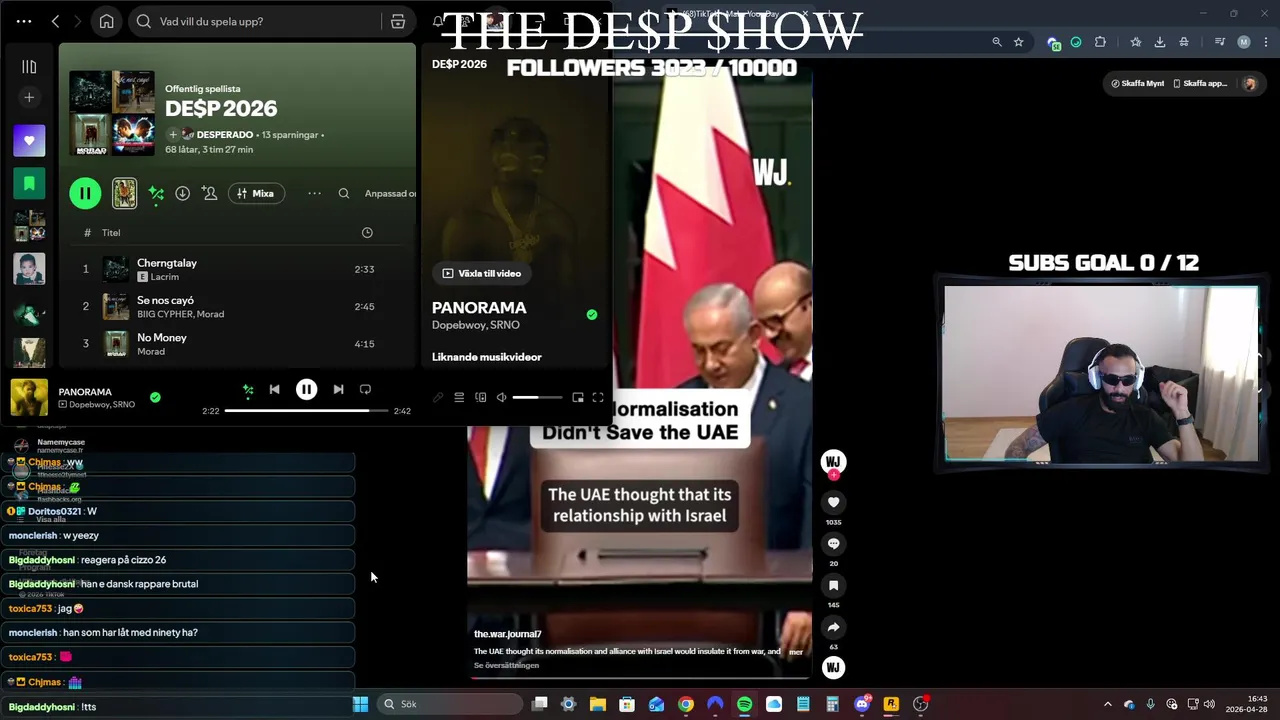Like the TikTok video with heart icon
The image size is (1280, 720).
pos(833,502)
